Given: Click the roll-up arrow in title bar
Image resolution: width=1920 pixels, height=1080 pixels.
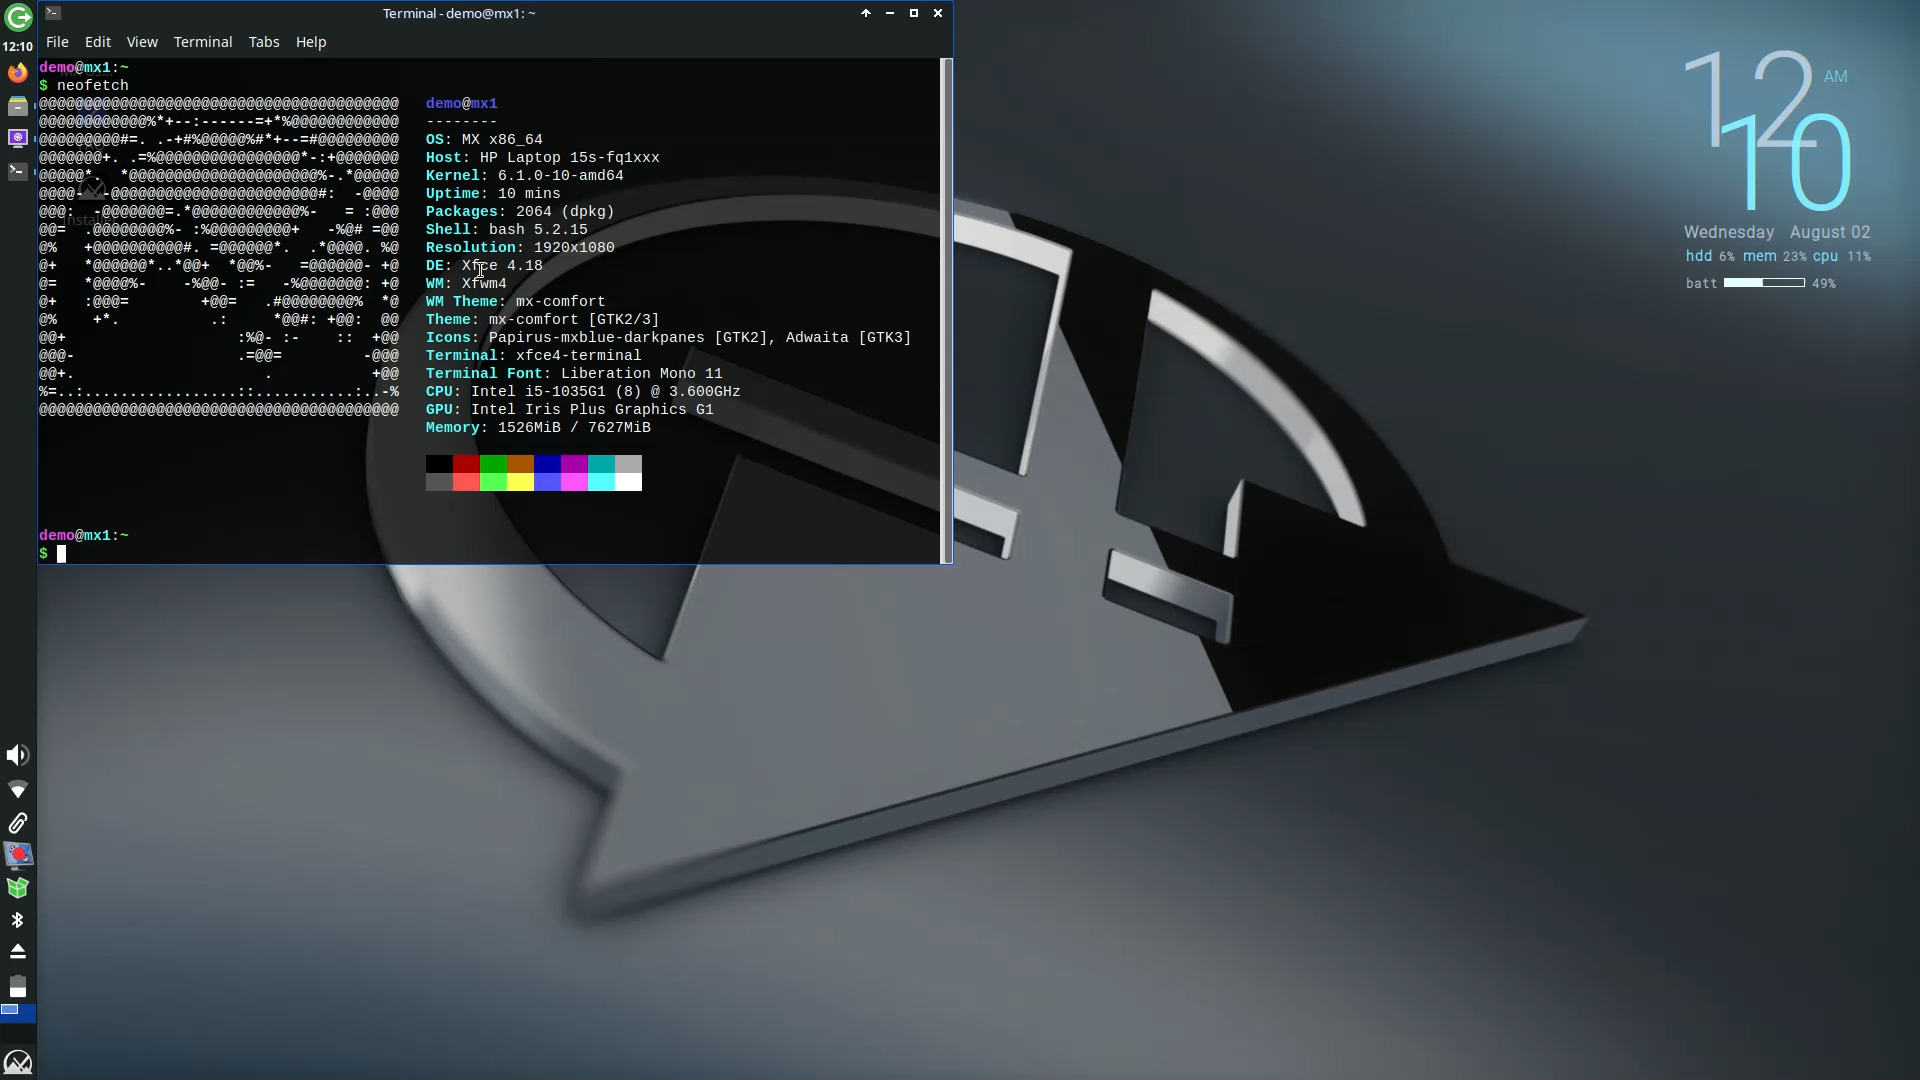Looking at the screenshot, I should 866,13.
